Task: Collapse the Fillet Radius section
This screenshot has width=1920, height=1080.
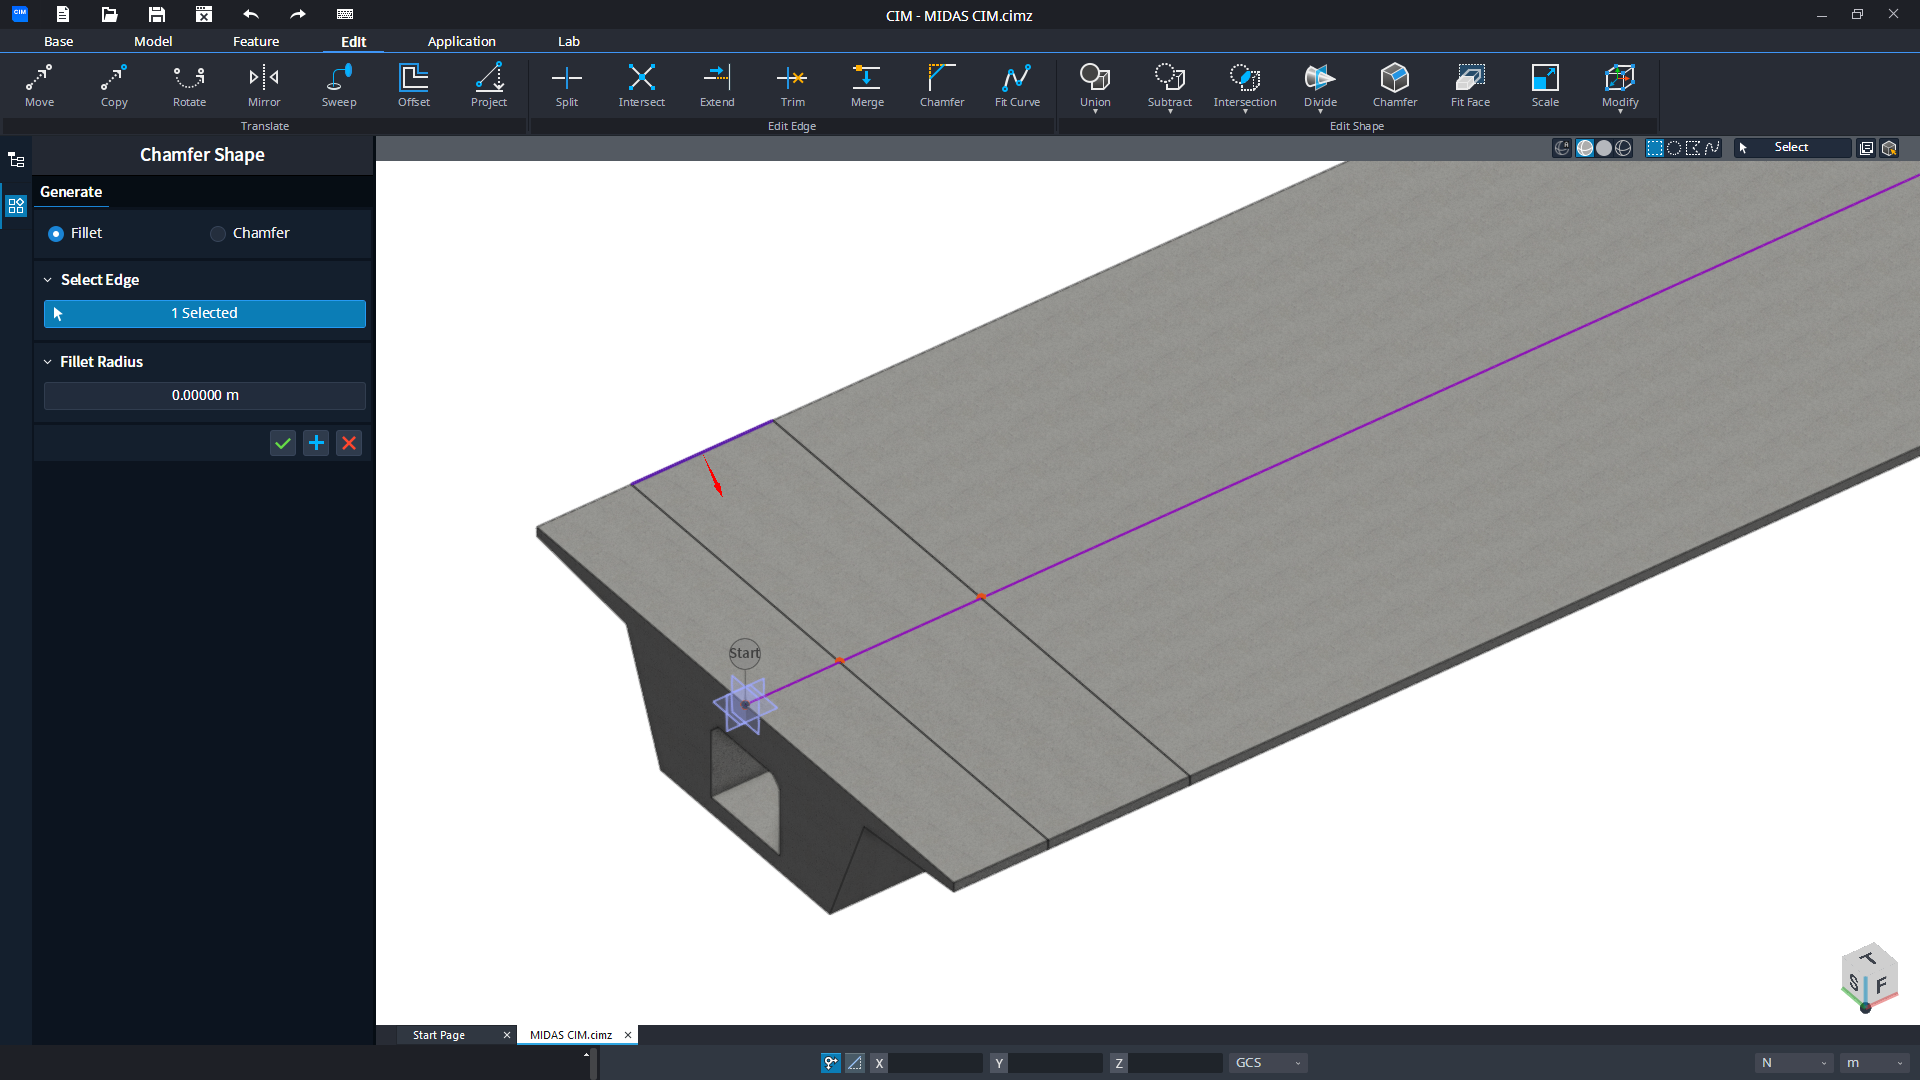Action: point(47,362)
